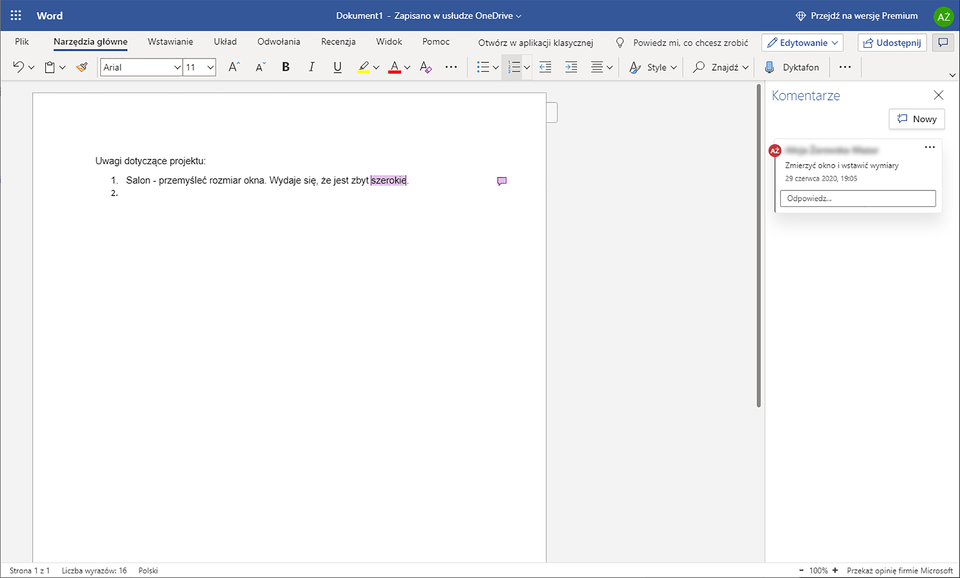This screenshot has height=578, width=960.
Task: Click the Undo arrow icon
Action: click(x=18, y=67)
